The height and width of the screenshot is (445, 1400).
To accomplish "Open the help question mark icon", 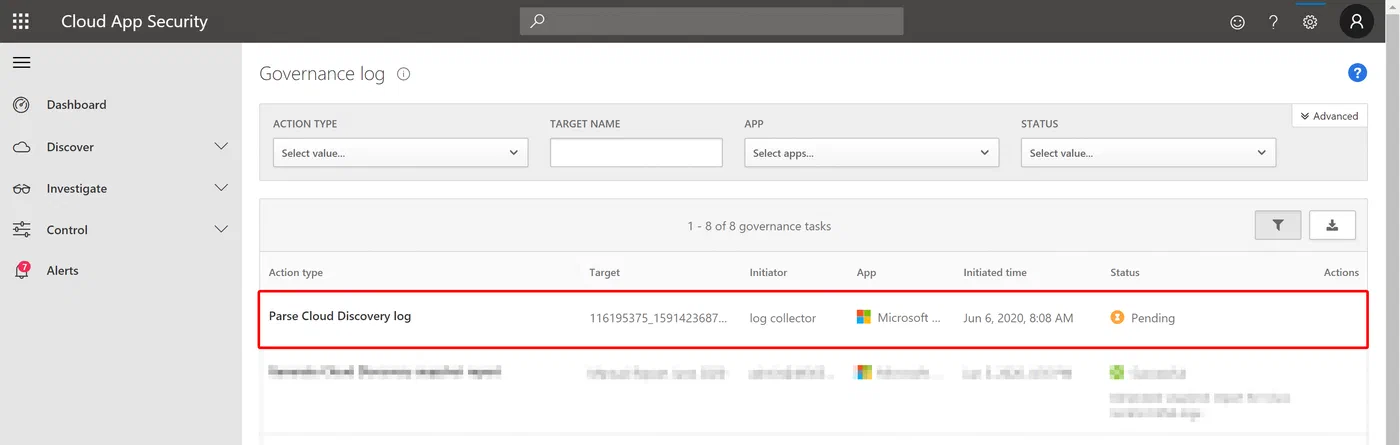I will coord(1273,22).
